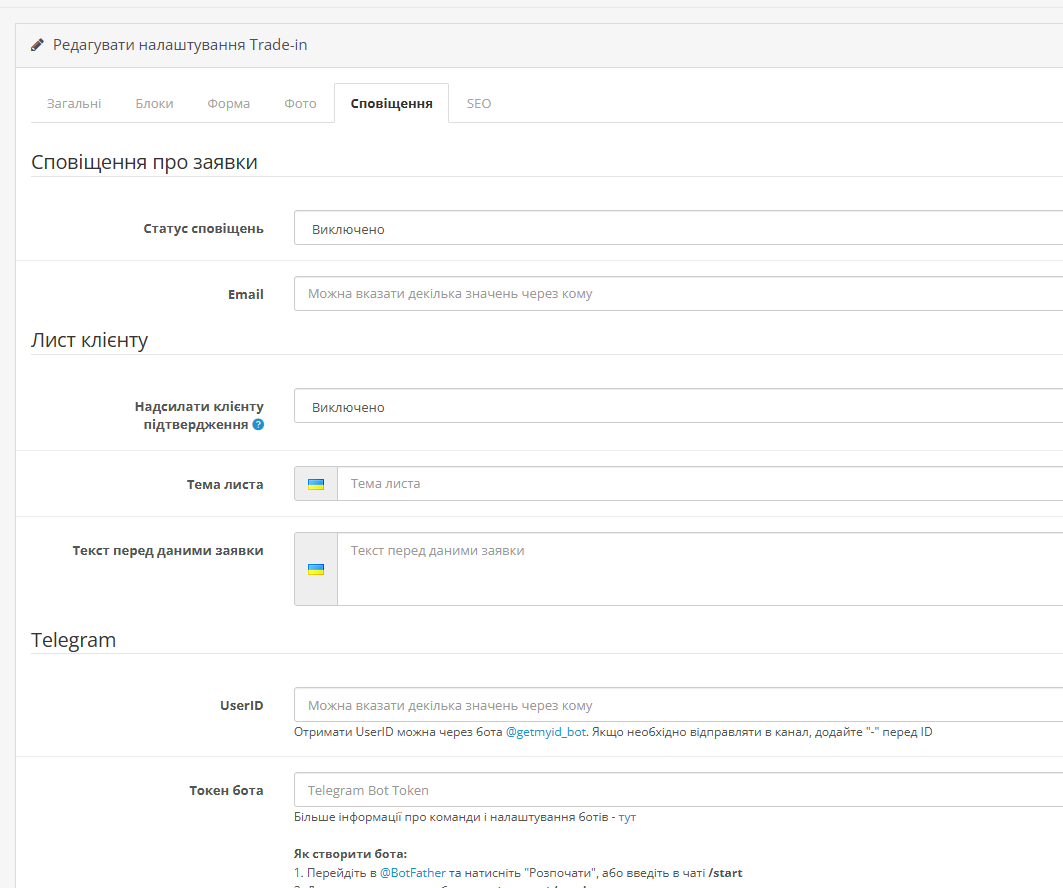Click the Telegram UserID input field

point(678,705)
